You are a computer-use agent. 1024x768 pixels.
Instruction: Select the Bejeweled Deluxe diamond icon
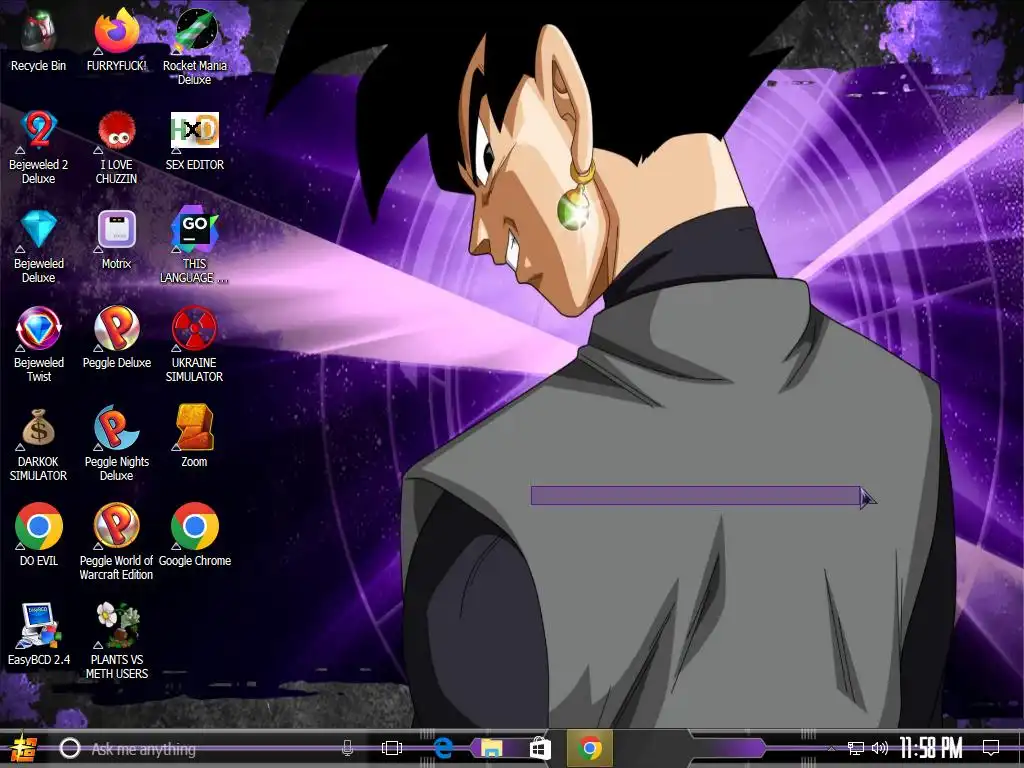pyautogui.click(x=39, y=230)
